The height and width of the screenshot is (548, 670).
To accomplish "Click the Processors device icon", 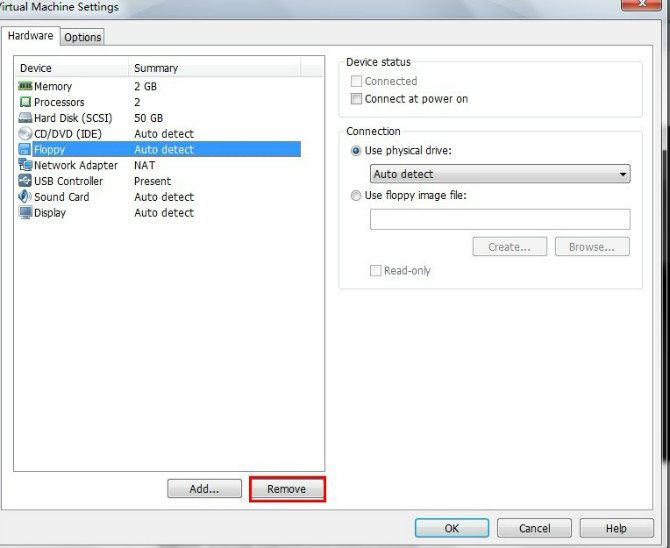I will (25, 102).
